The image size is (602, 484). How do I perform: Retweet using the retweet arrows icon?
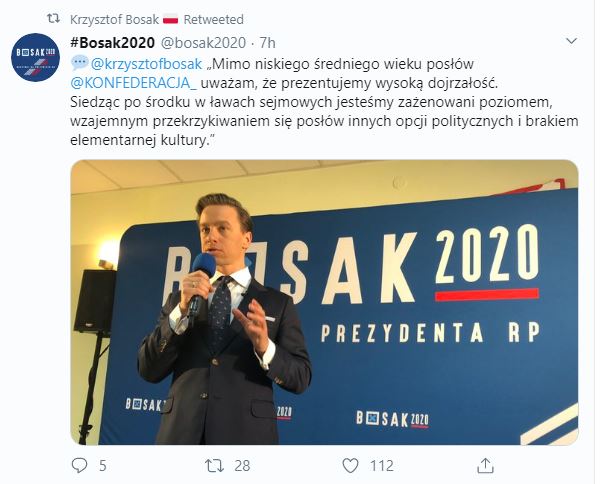click(215, 466)
